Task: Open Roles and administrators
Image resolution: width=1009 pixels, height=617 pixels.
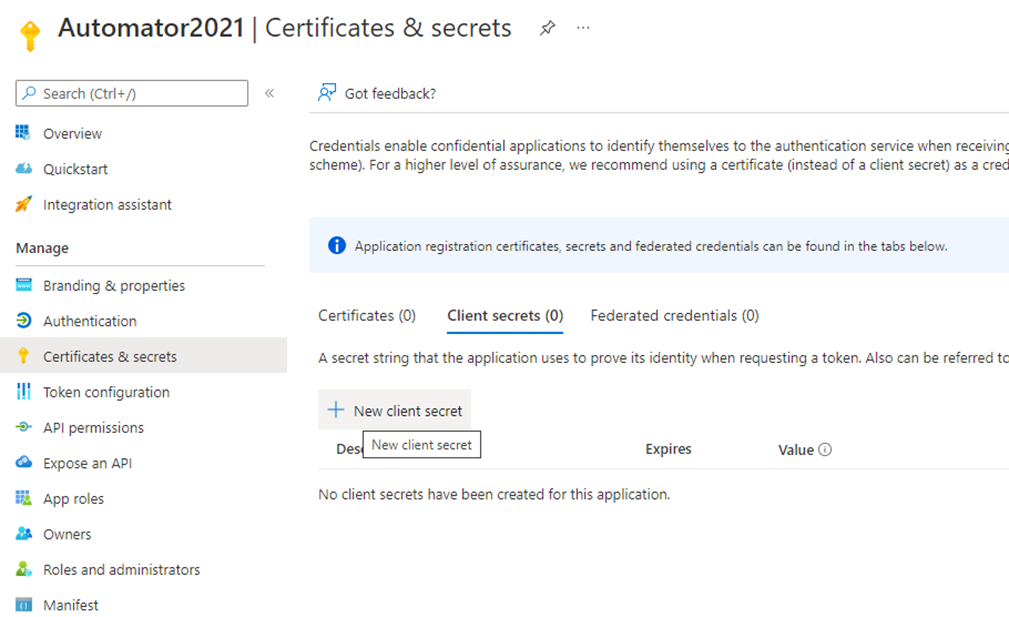Action: pos(121,569)
